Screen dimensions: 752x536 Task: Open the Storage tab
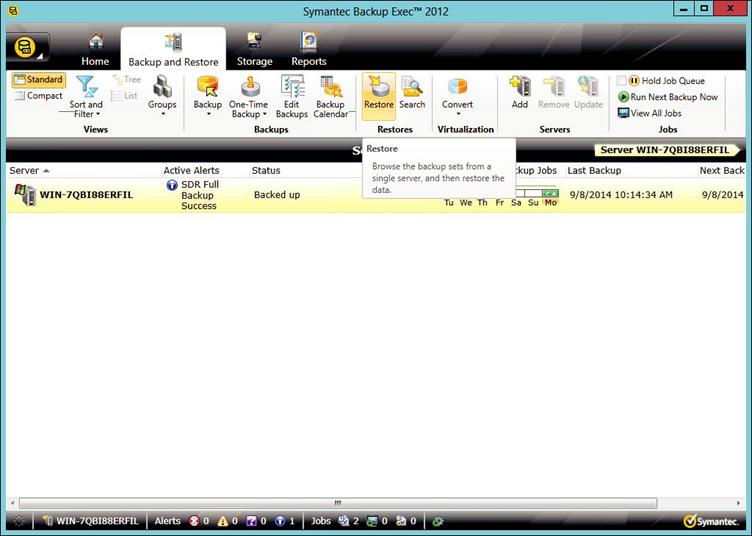(254, 50)
